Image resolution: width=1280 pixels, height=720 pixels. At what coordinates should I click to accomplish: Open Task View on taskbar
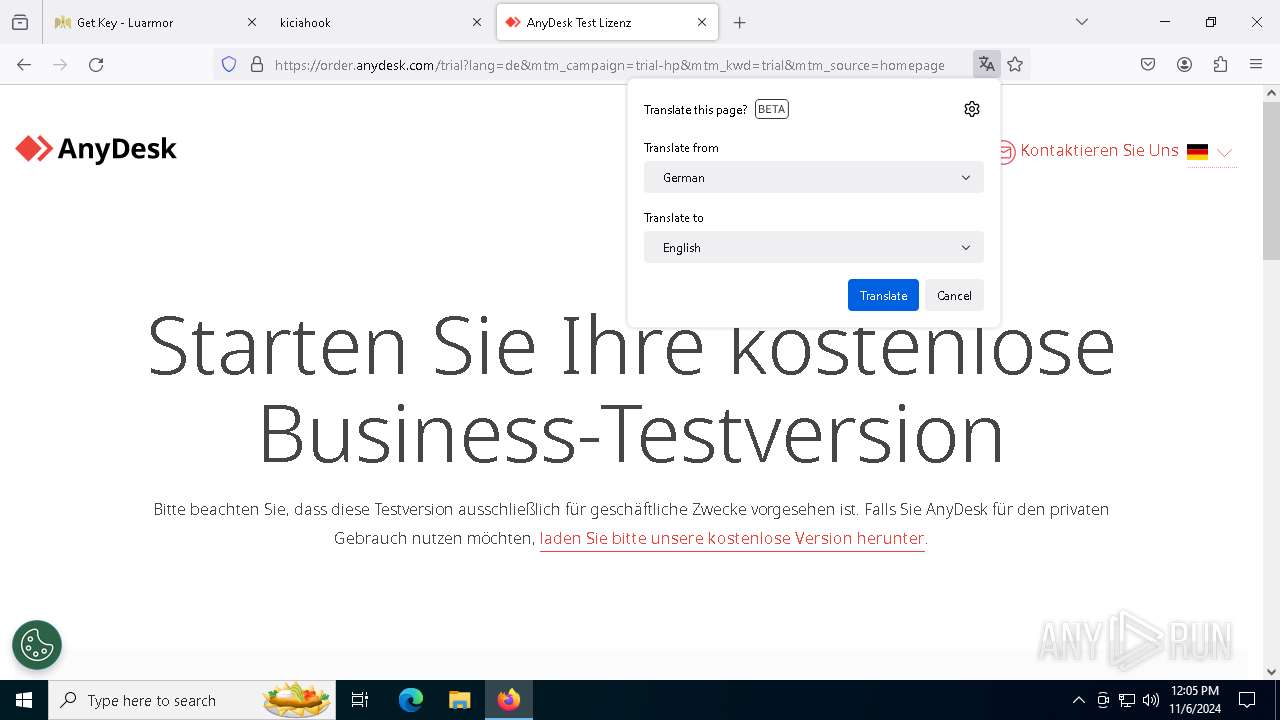pyautogui.click(x=360, y=700)
